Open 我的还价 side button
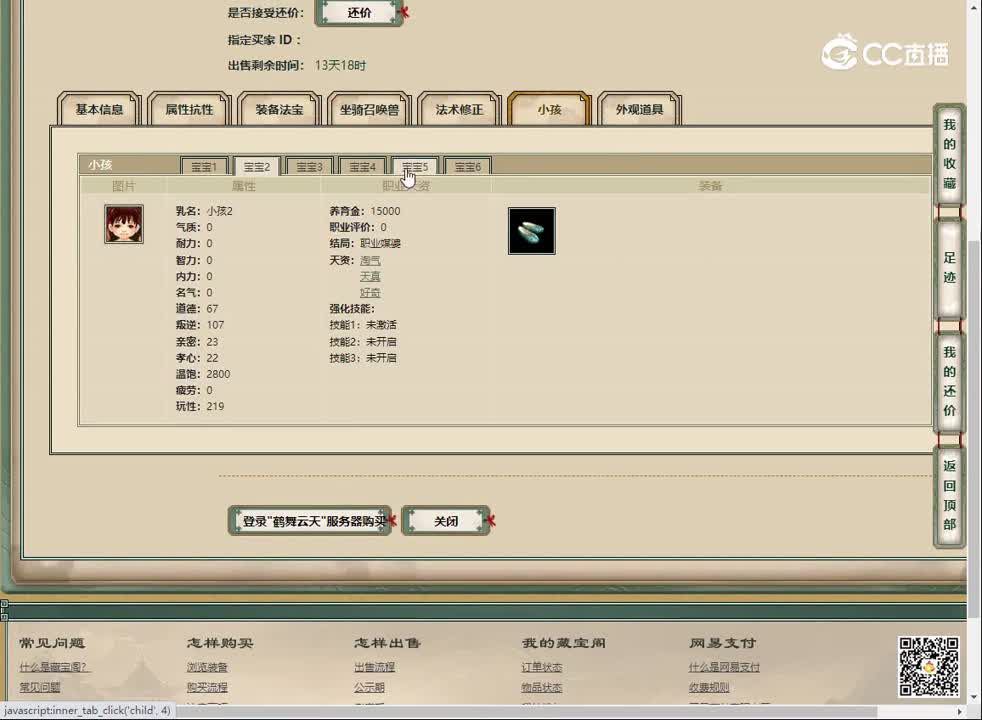This screenshot has width=982, height=720. coord(949,381)
